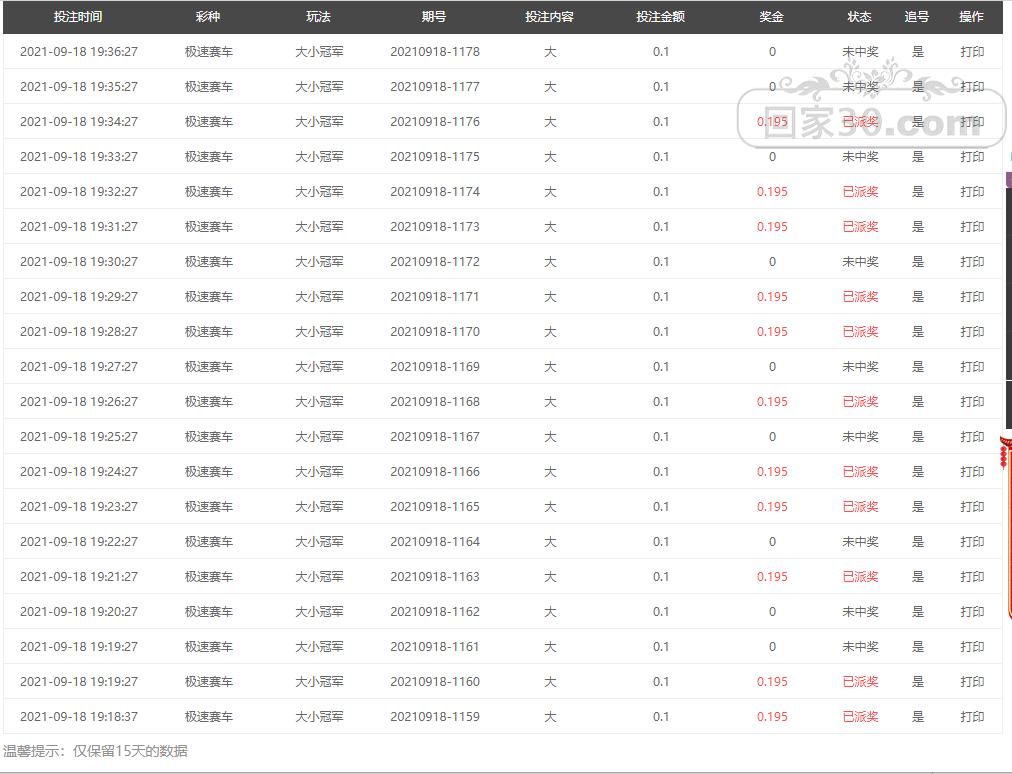Click the 追号 column header
Image resolution: width=1012 pixels, height=774 pixels.
pos(917,17)
